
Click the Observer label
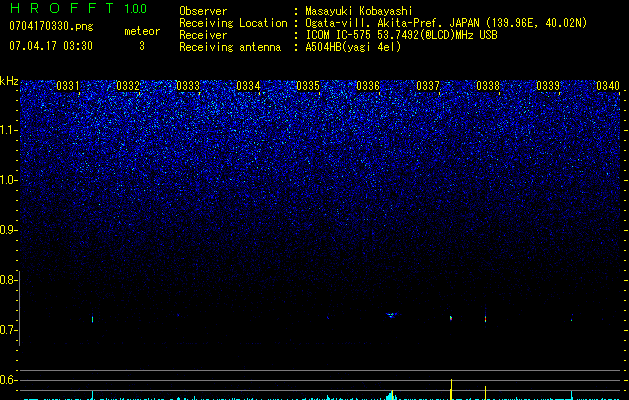[203, 11]
